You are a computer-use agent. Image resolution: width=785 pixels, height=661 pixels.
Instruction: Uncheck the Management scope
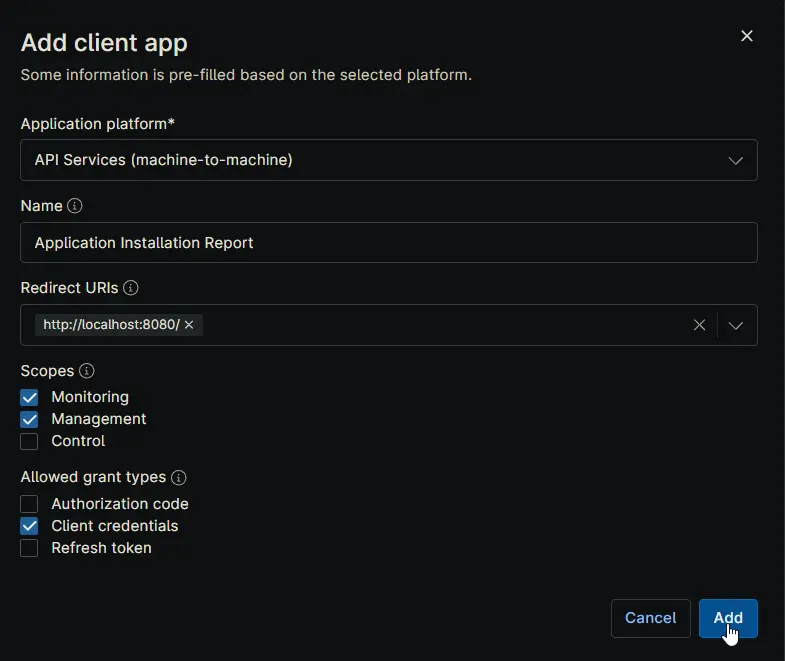[29, 420]
